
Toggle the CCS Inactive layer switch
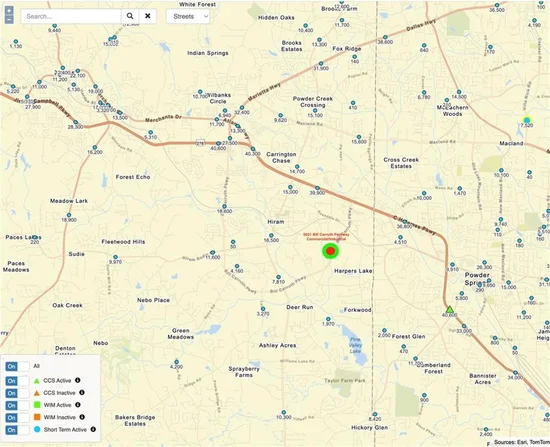tap(17, 393)
